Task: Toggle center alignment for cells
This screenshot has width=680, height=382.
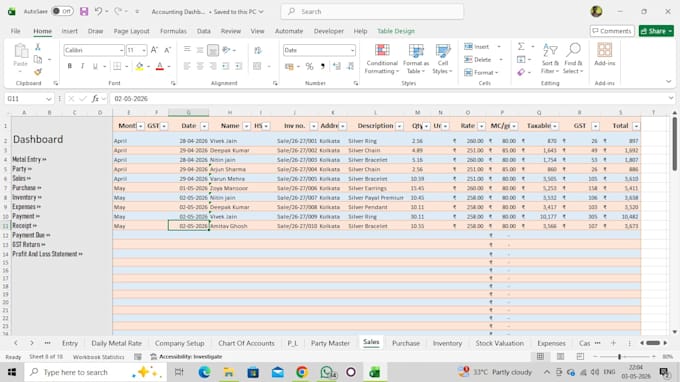Action: click(200, 66)
